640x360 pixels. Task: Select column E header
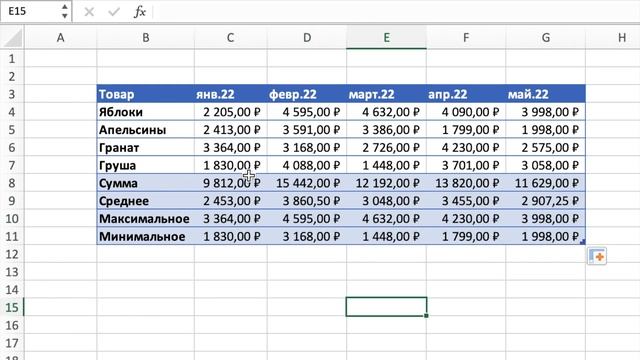tap(387, 38)
